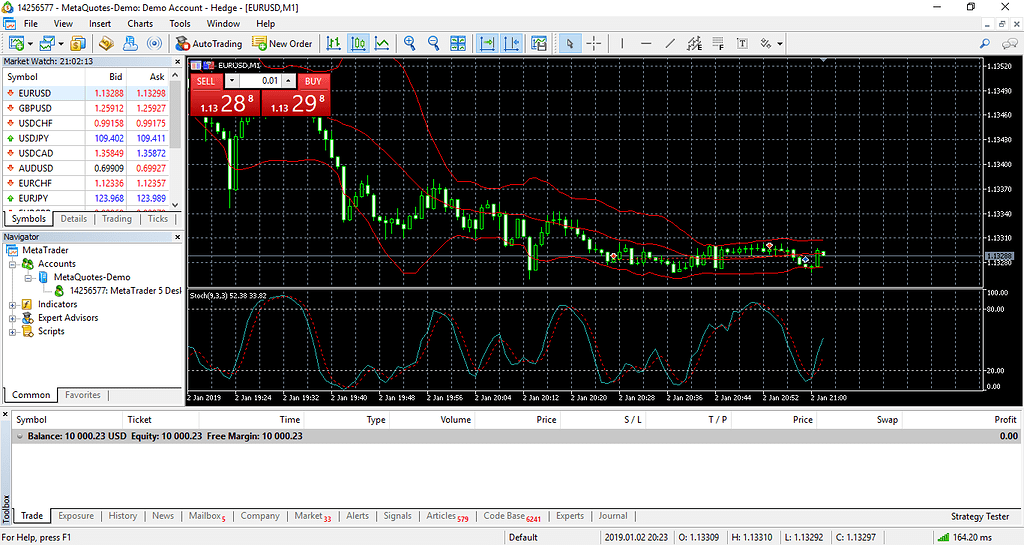
Task: Select GBPUSD in Market Watch
Action: (x=35, y=108)
